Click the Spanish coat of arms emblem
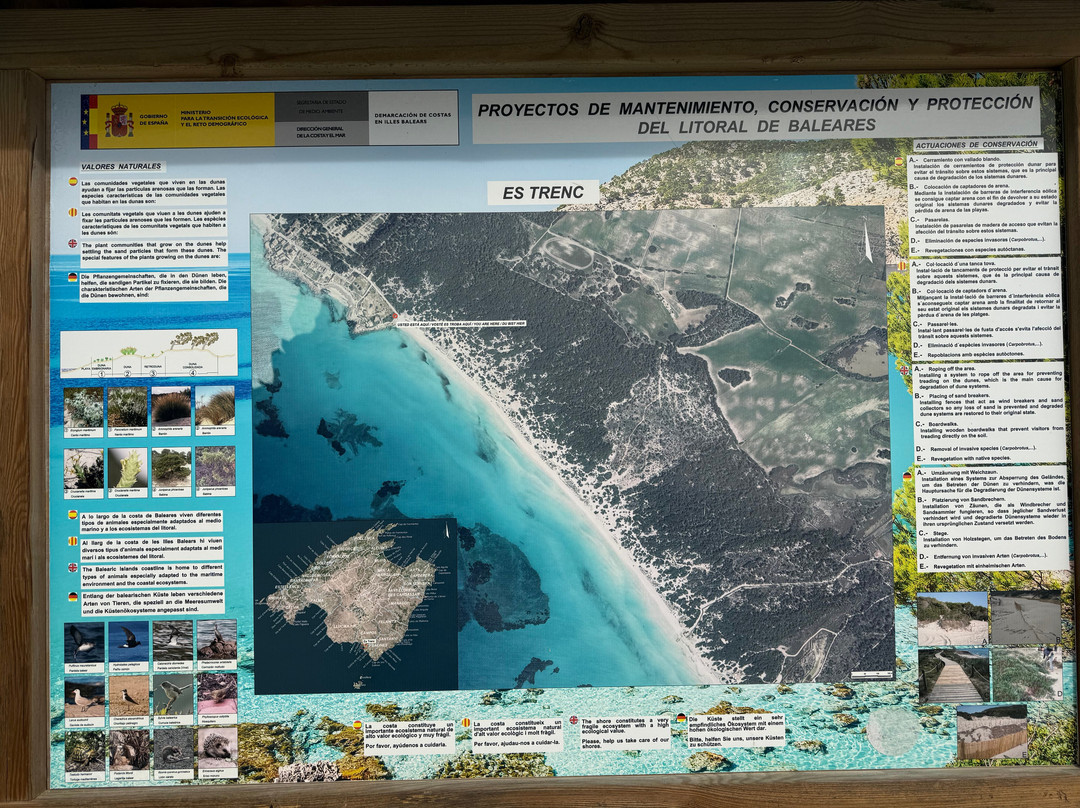The height and width of the screenshot is (808, 1080). tap(119, 121)
